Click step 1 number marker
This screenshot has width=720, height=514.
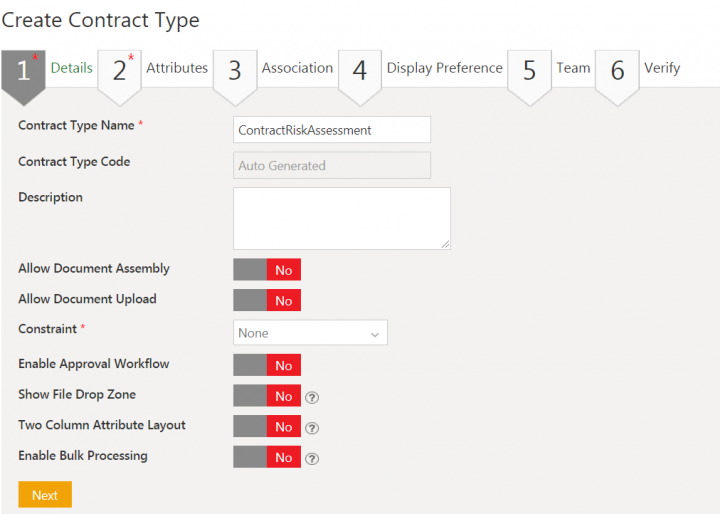click(23, 77)
